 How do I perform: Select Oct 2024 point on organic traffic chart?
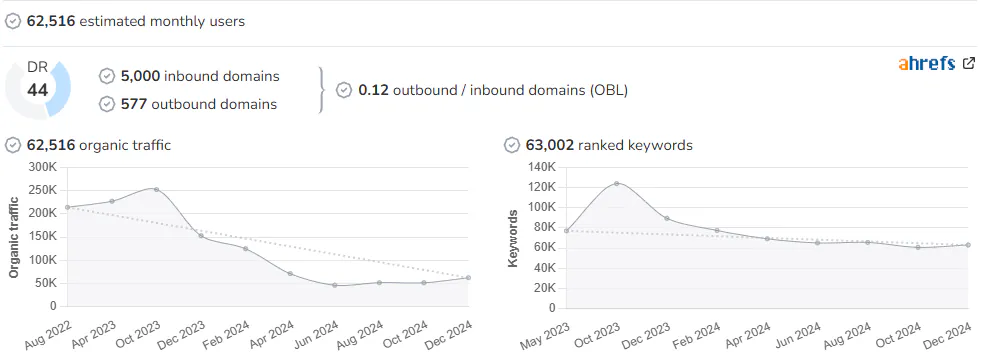[424, 283]
